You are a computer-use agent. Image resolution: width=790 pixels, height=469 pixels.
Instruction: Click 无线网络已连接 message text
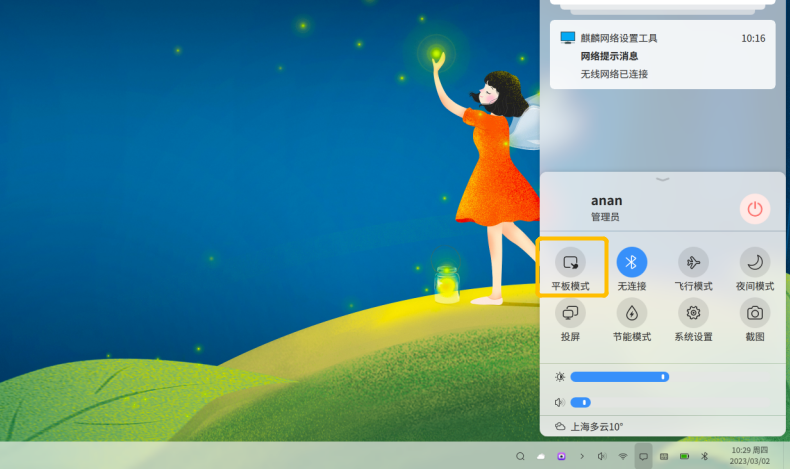pyautogui.click(x=614, y=74)
